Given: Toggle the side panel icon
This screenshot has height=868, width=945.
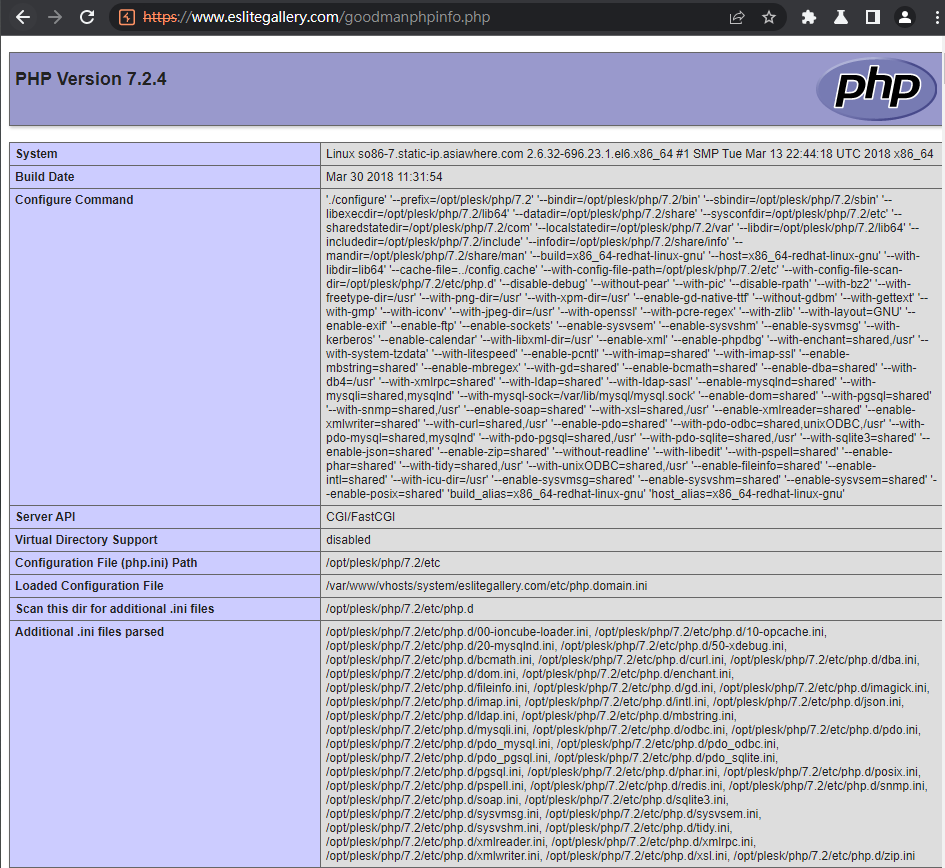Looking at the screenshot, I should (873, 17).
